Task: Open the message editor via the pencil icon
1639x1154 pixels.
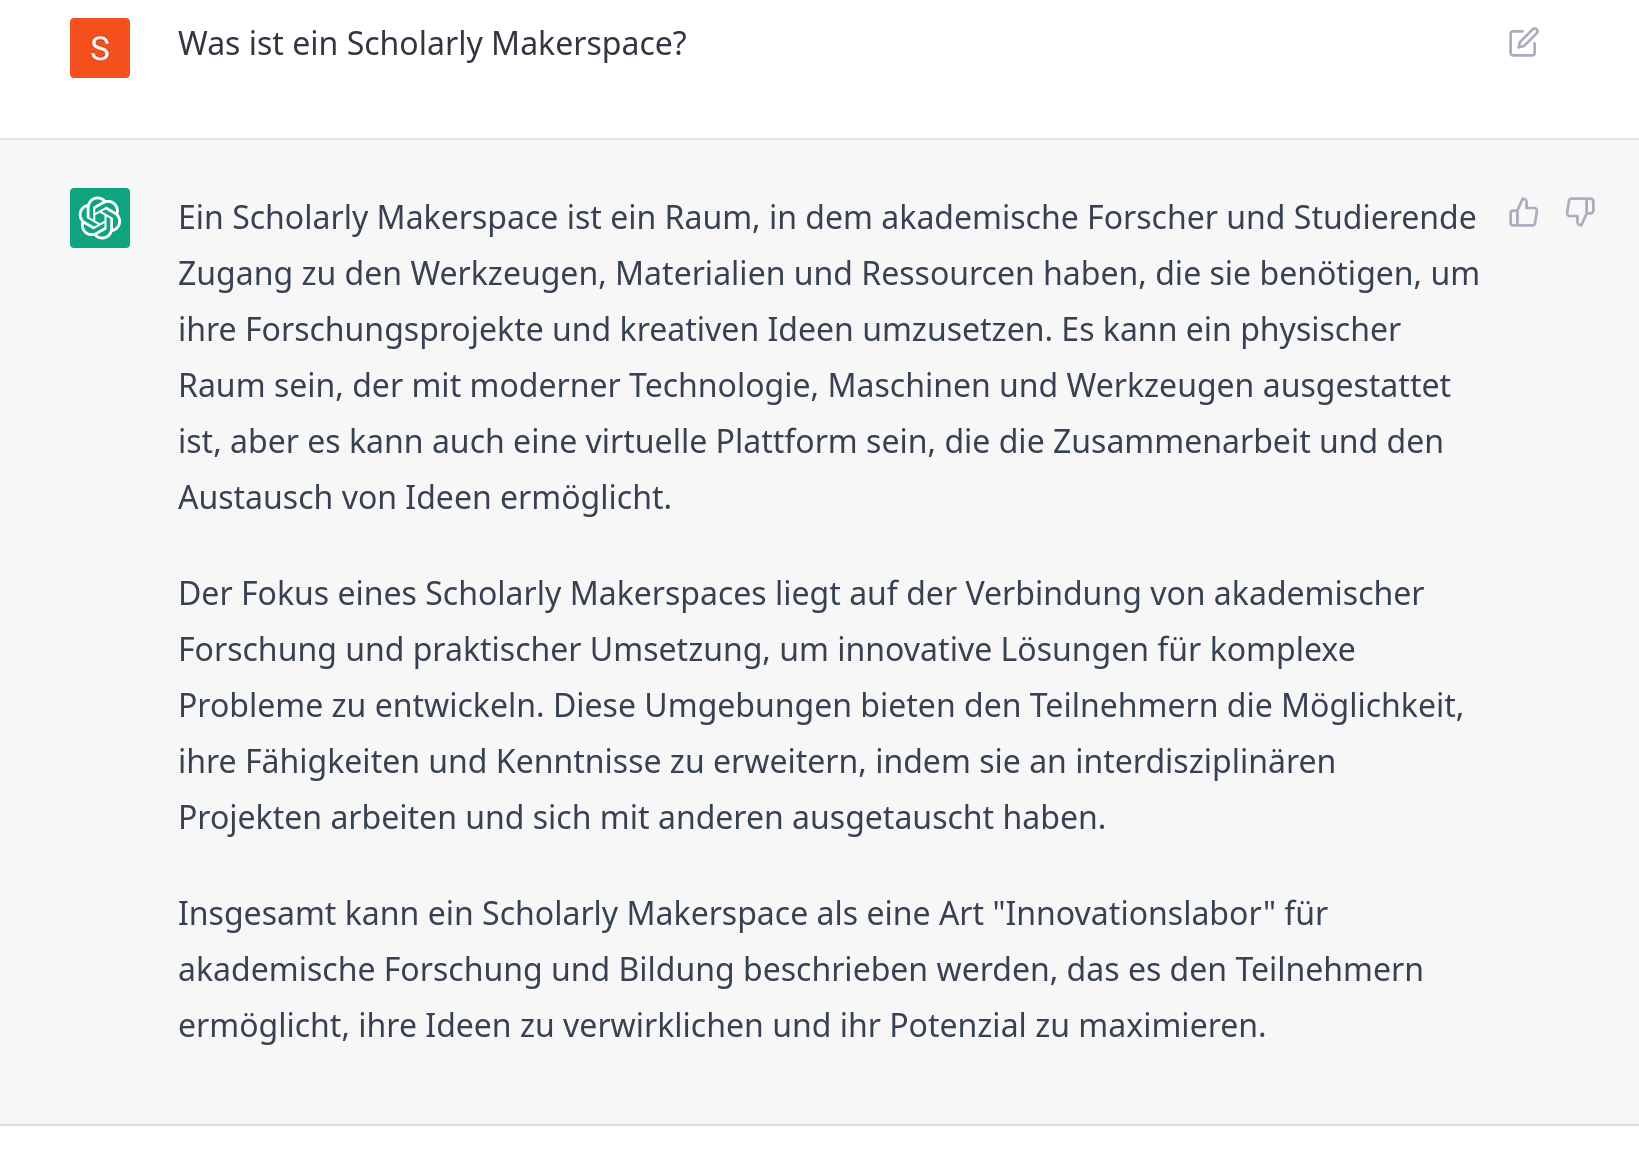Action: (1522, 43)
